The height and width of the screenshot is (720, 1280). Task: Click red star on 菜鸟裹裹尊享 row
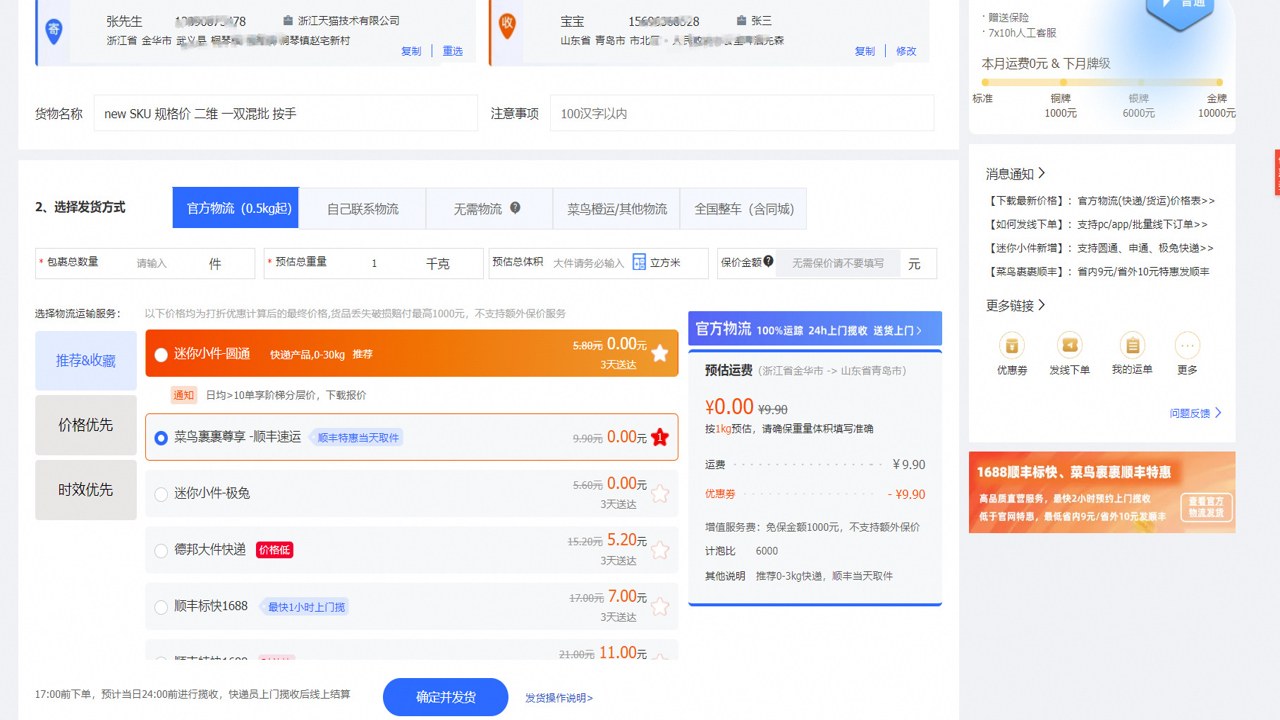coord(659,437)
